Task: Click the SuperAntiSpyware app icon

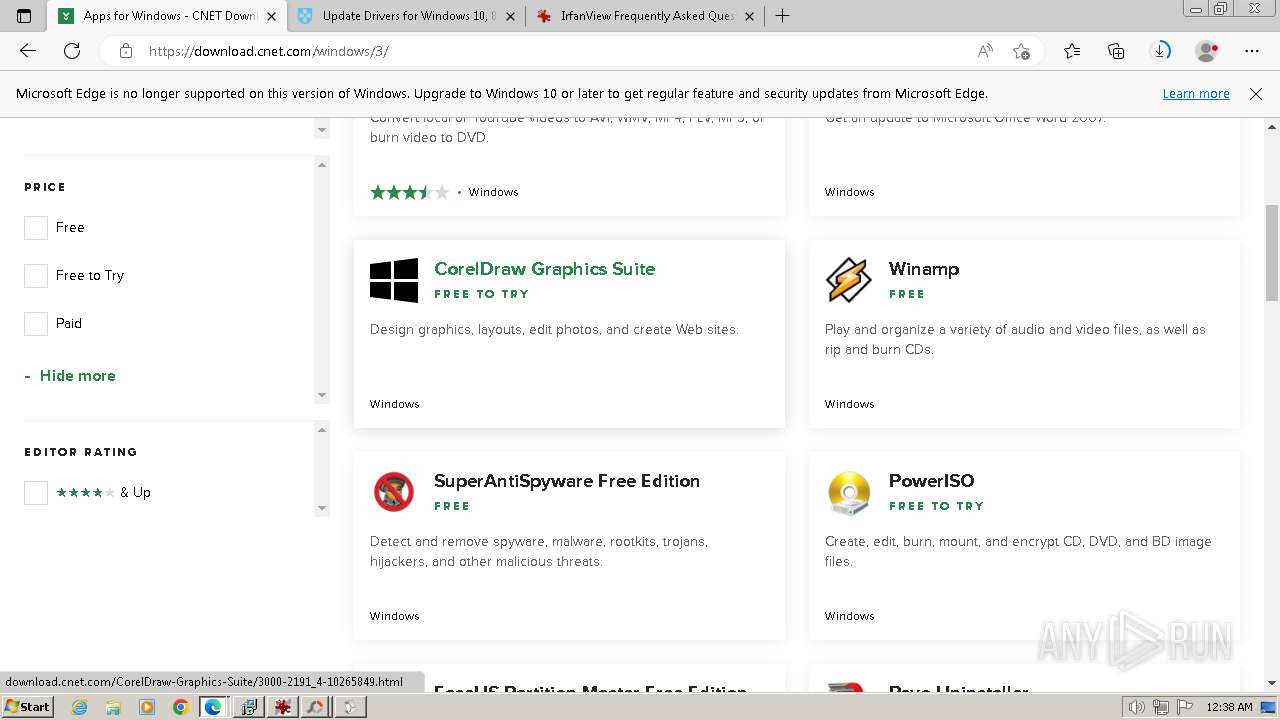Action: 394,492
